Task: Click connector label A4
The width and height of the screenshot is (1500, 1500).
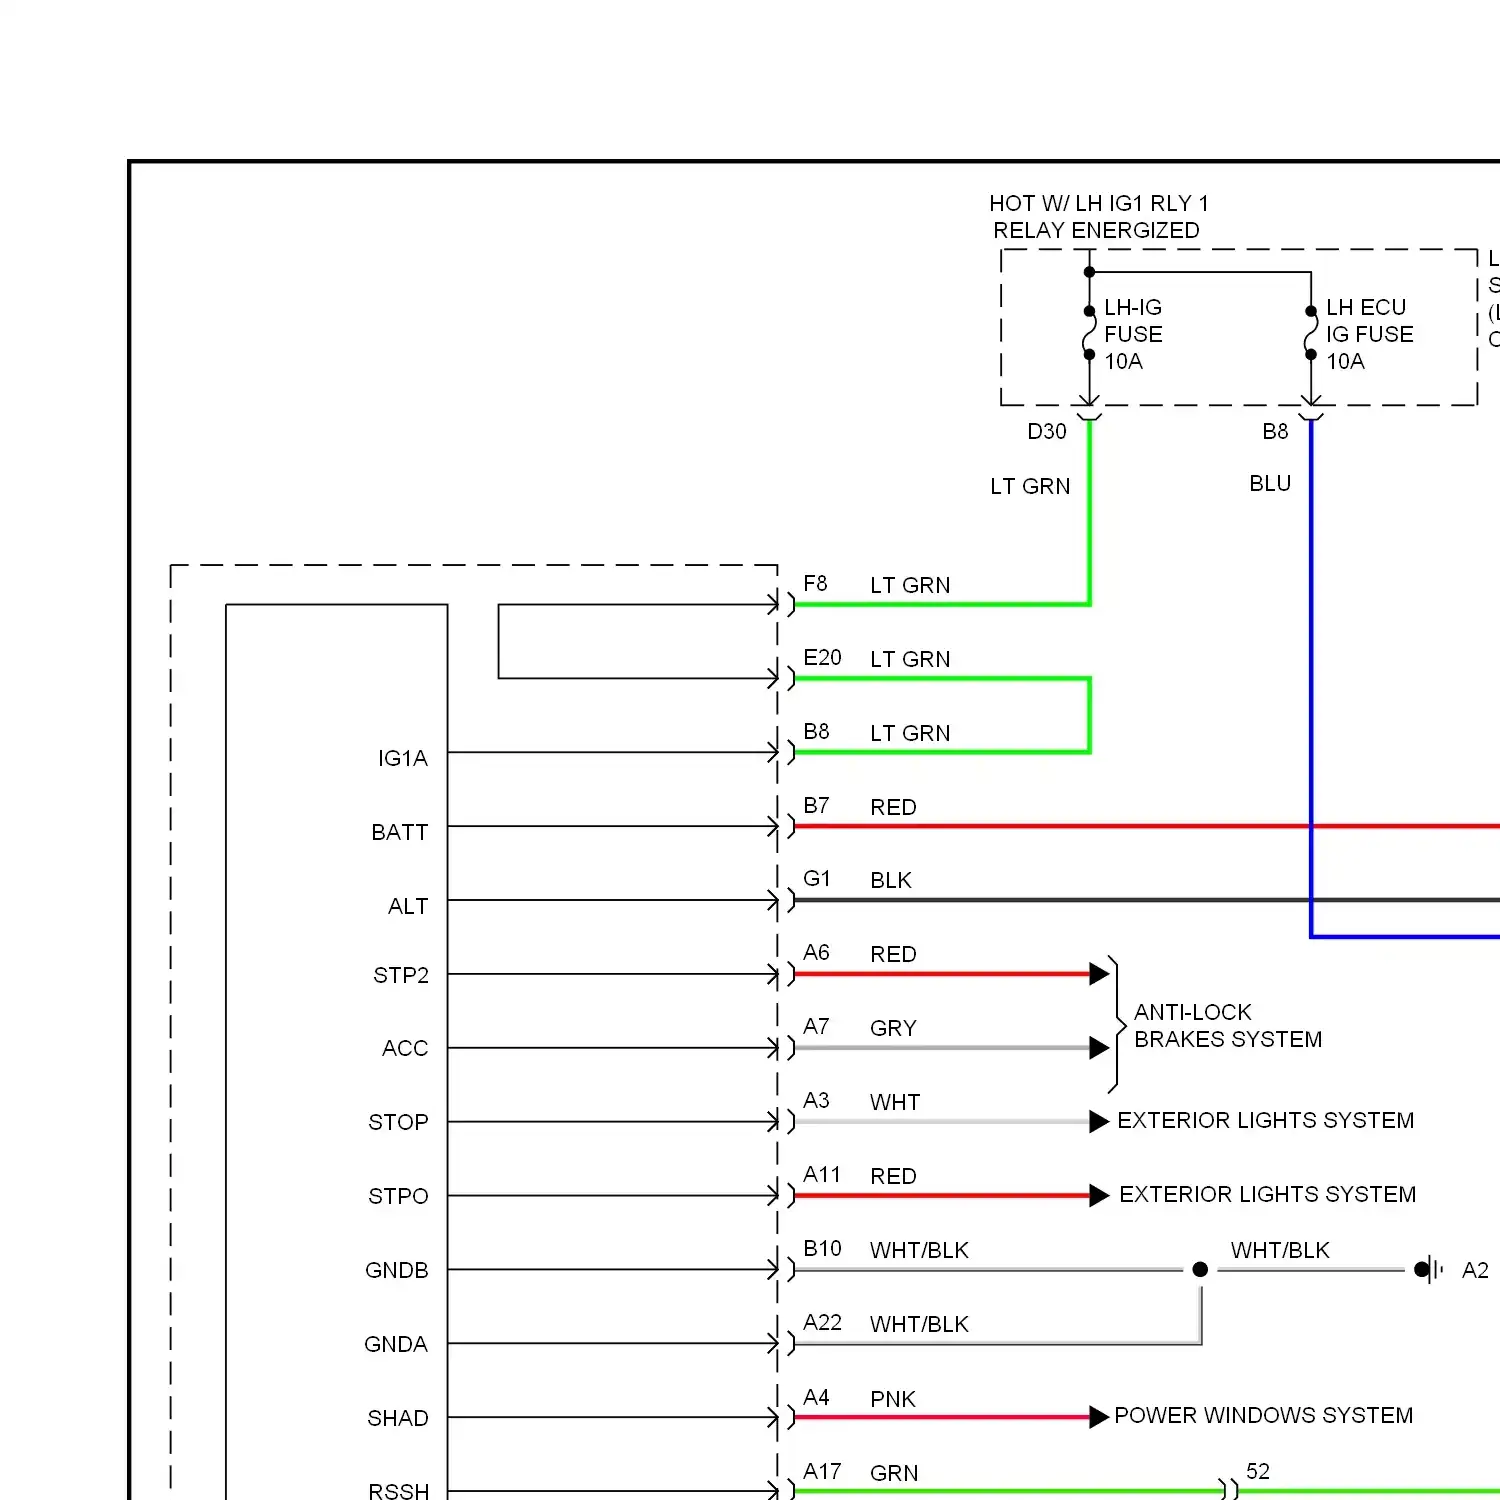Action: click(816, 1397)
